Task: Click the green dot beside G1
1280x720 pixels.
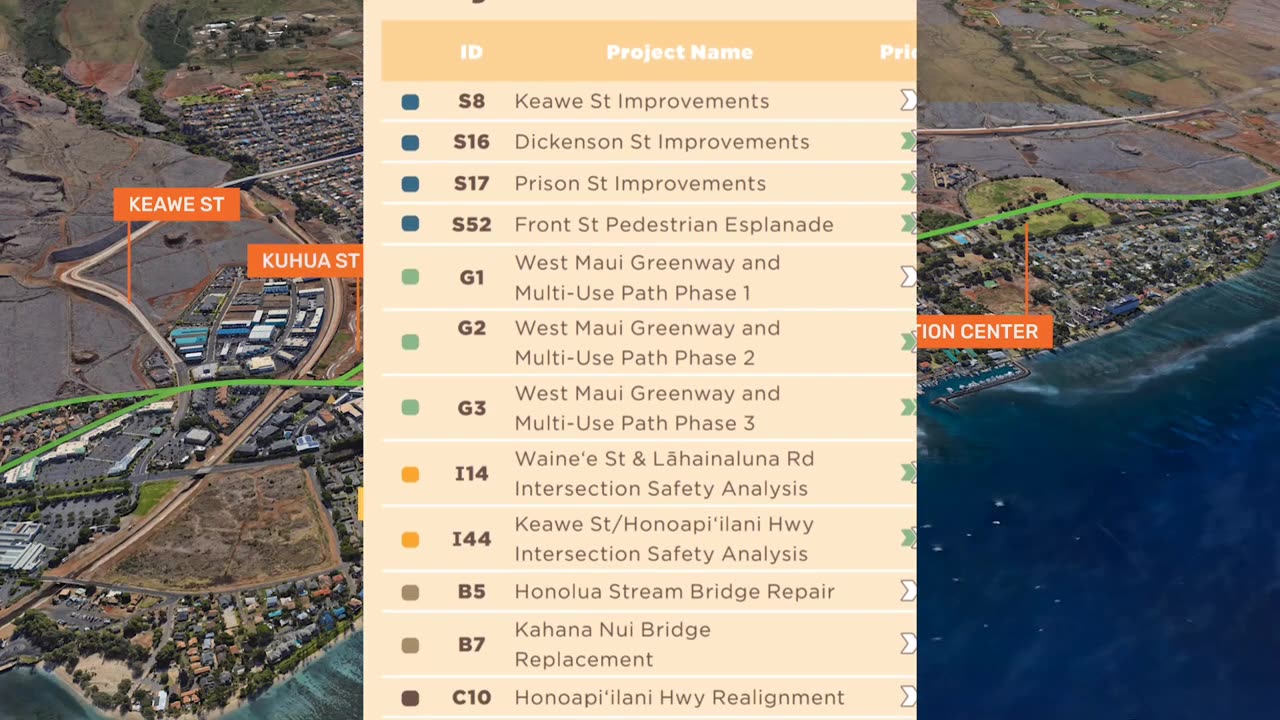Action: point(410,277)
